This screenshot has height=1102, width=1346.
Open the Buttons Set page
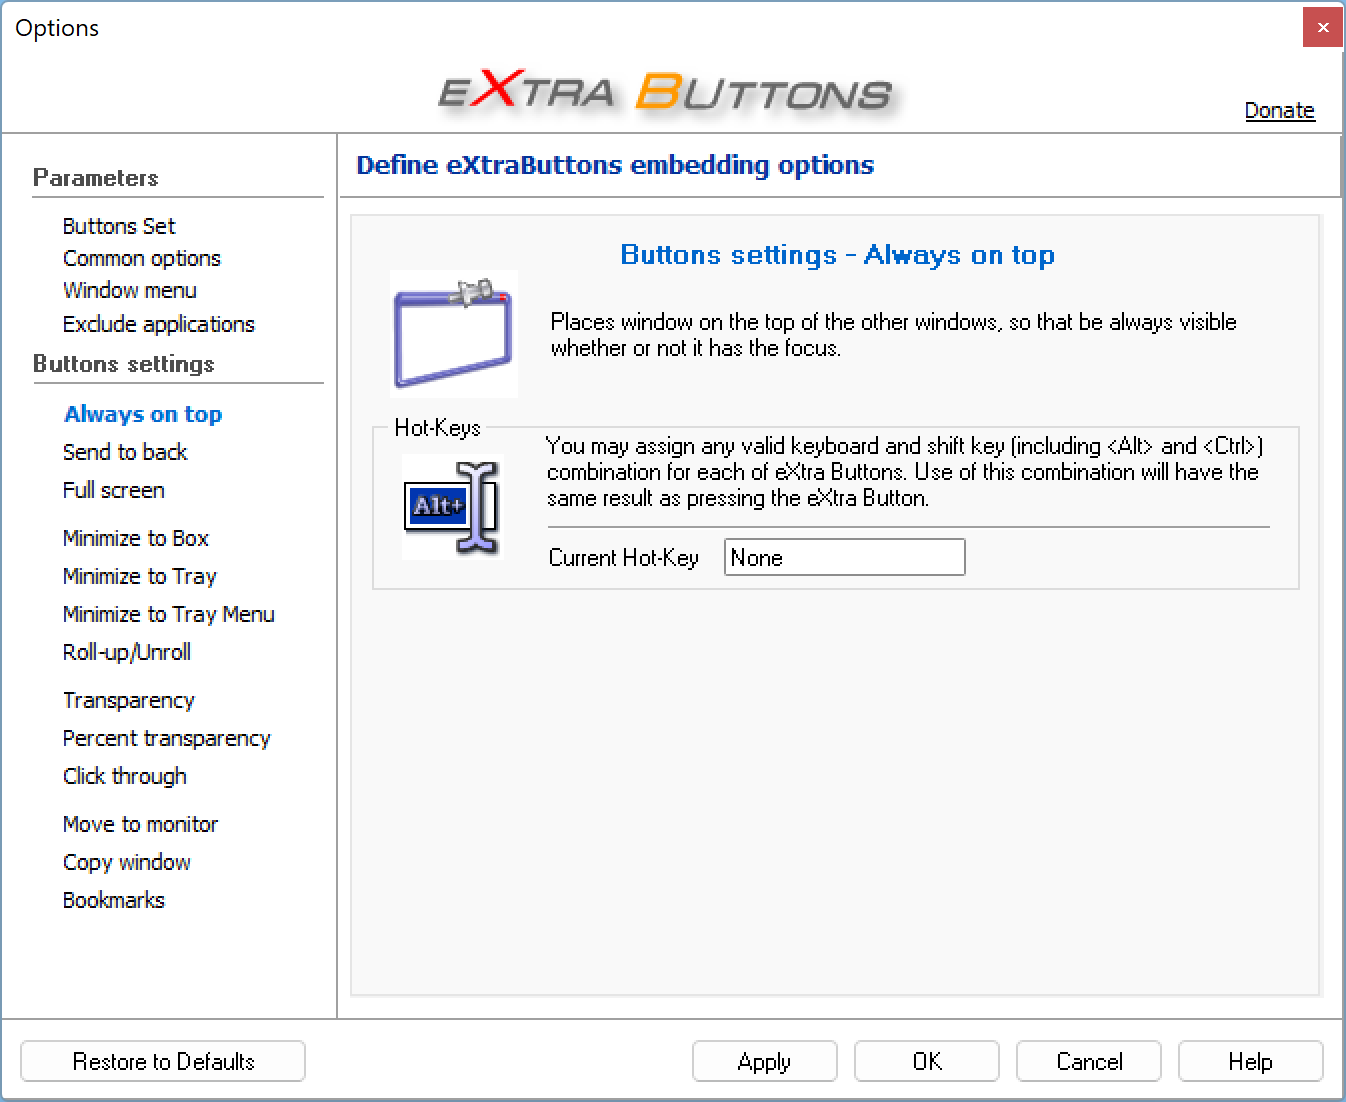pos(119,226)
